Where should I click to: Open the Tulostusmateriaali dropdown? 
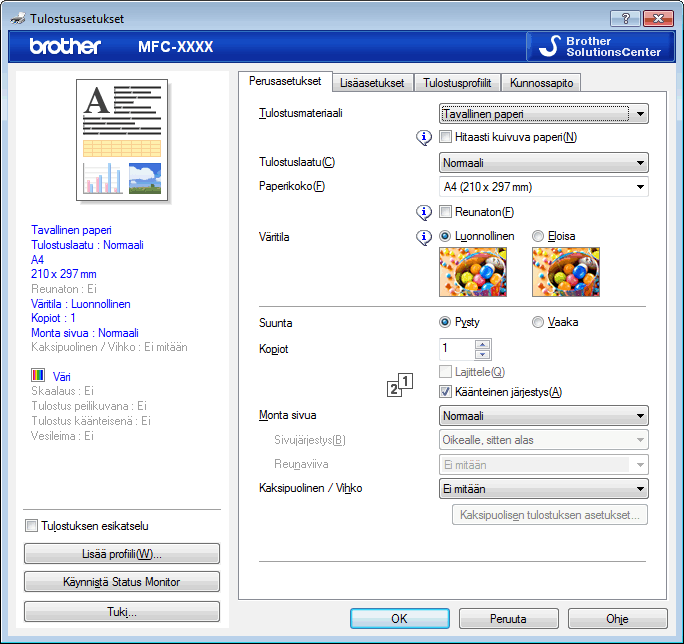click(544, 114)
